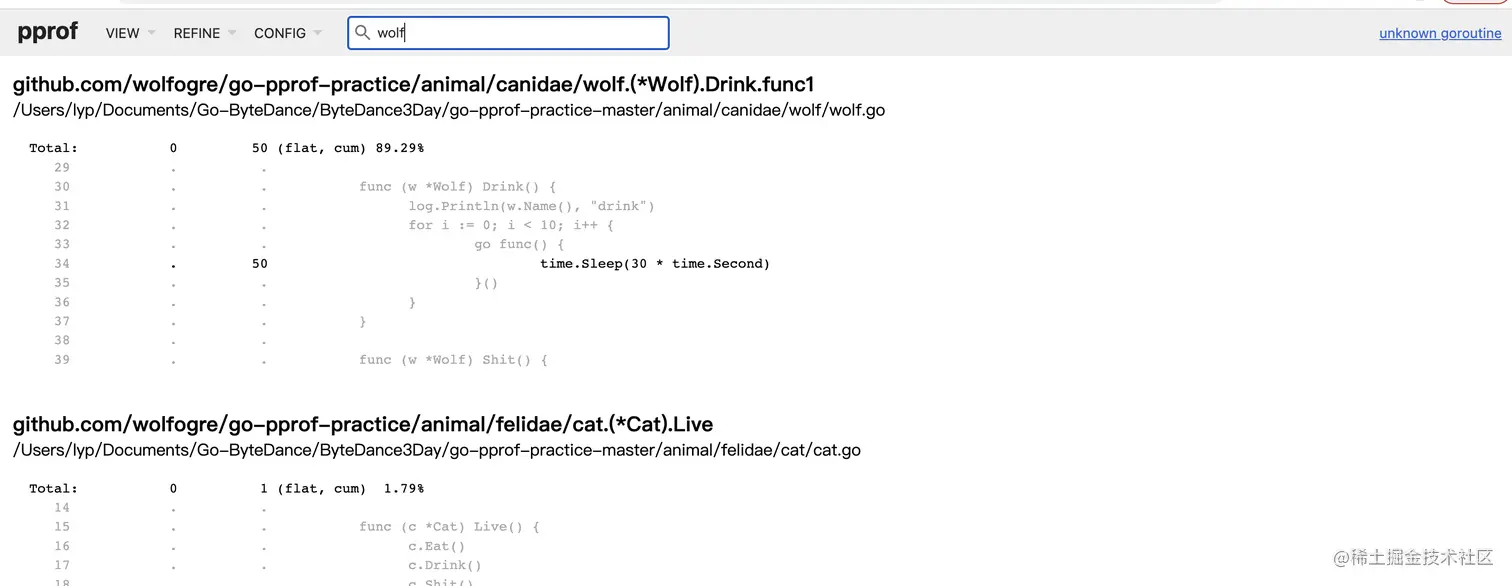Open the CONFIG menu
Image resolution: width=1512 pixels, height=586 pixels.
(x=280, y=33)
